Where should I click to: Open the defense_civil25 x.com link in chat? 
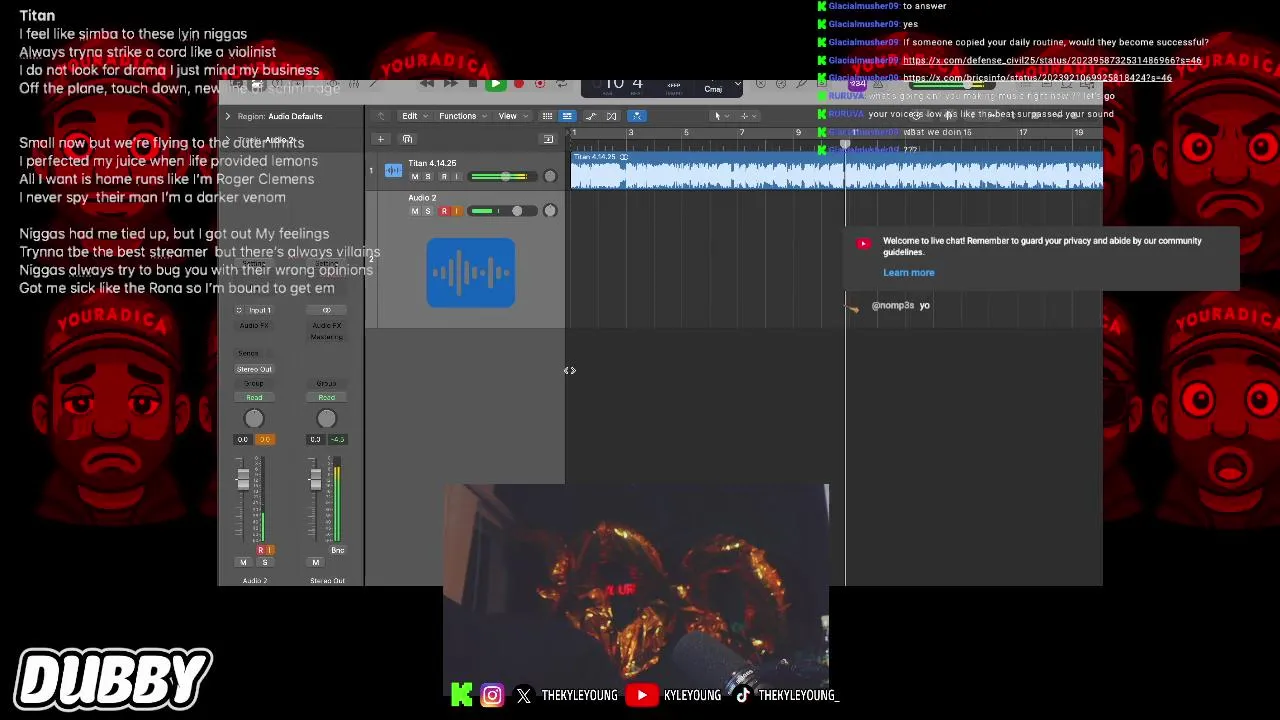(1052, 60)
